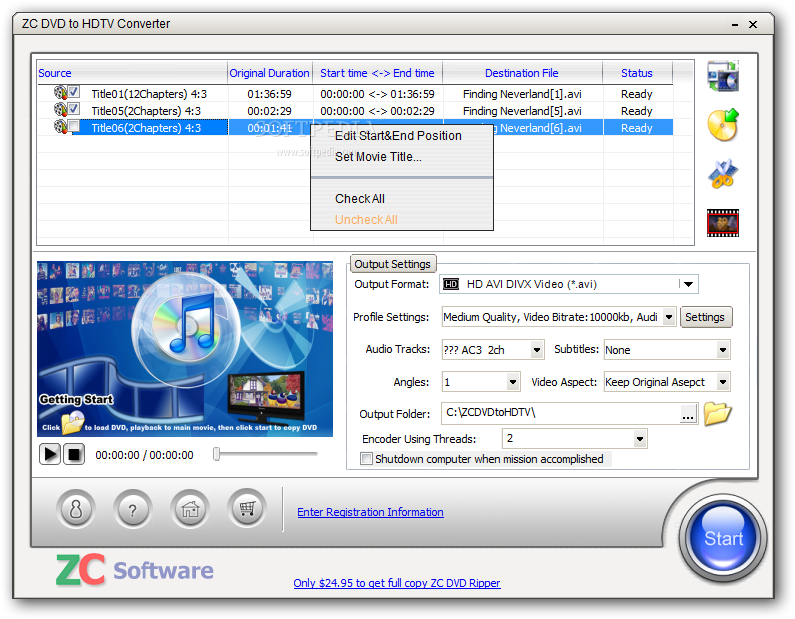
Task: Click the Start time <-> End time header
Action: (377, 73)
